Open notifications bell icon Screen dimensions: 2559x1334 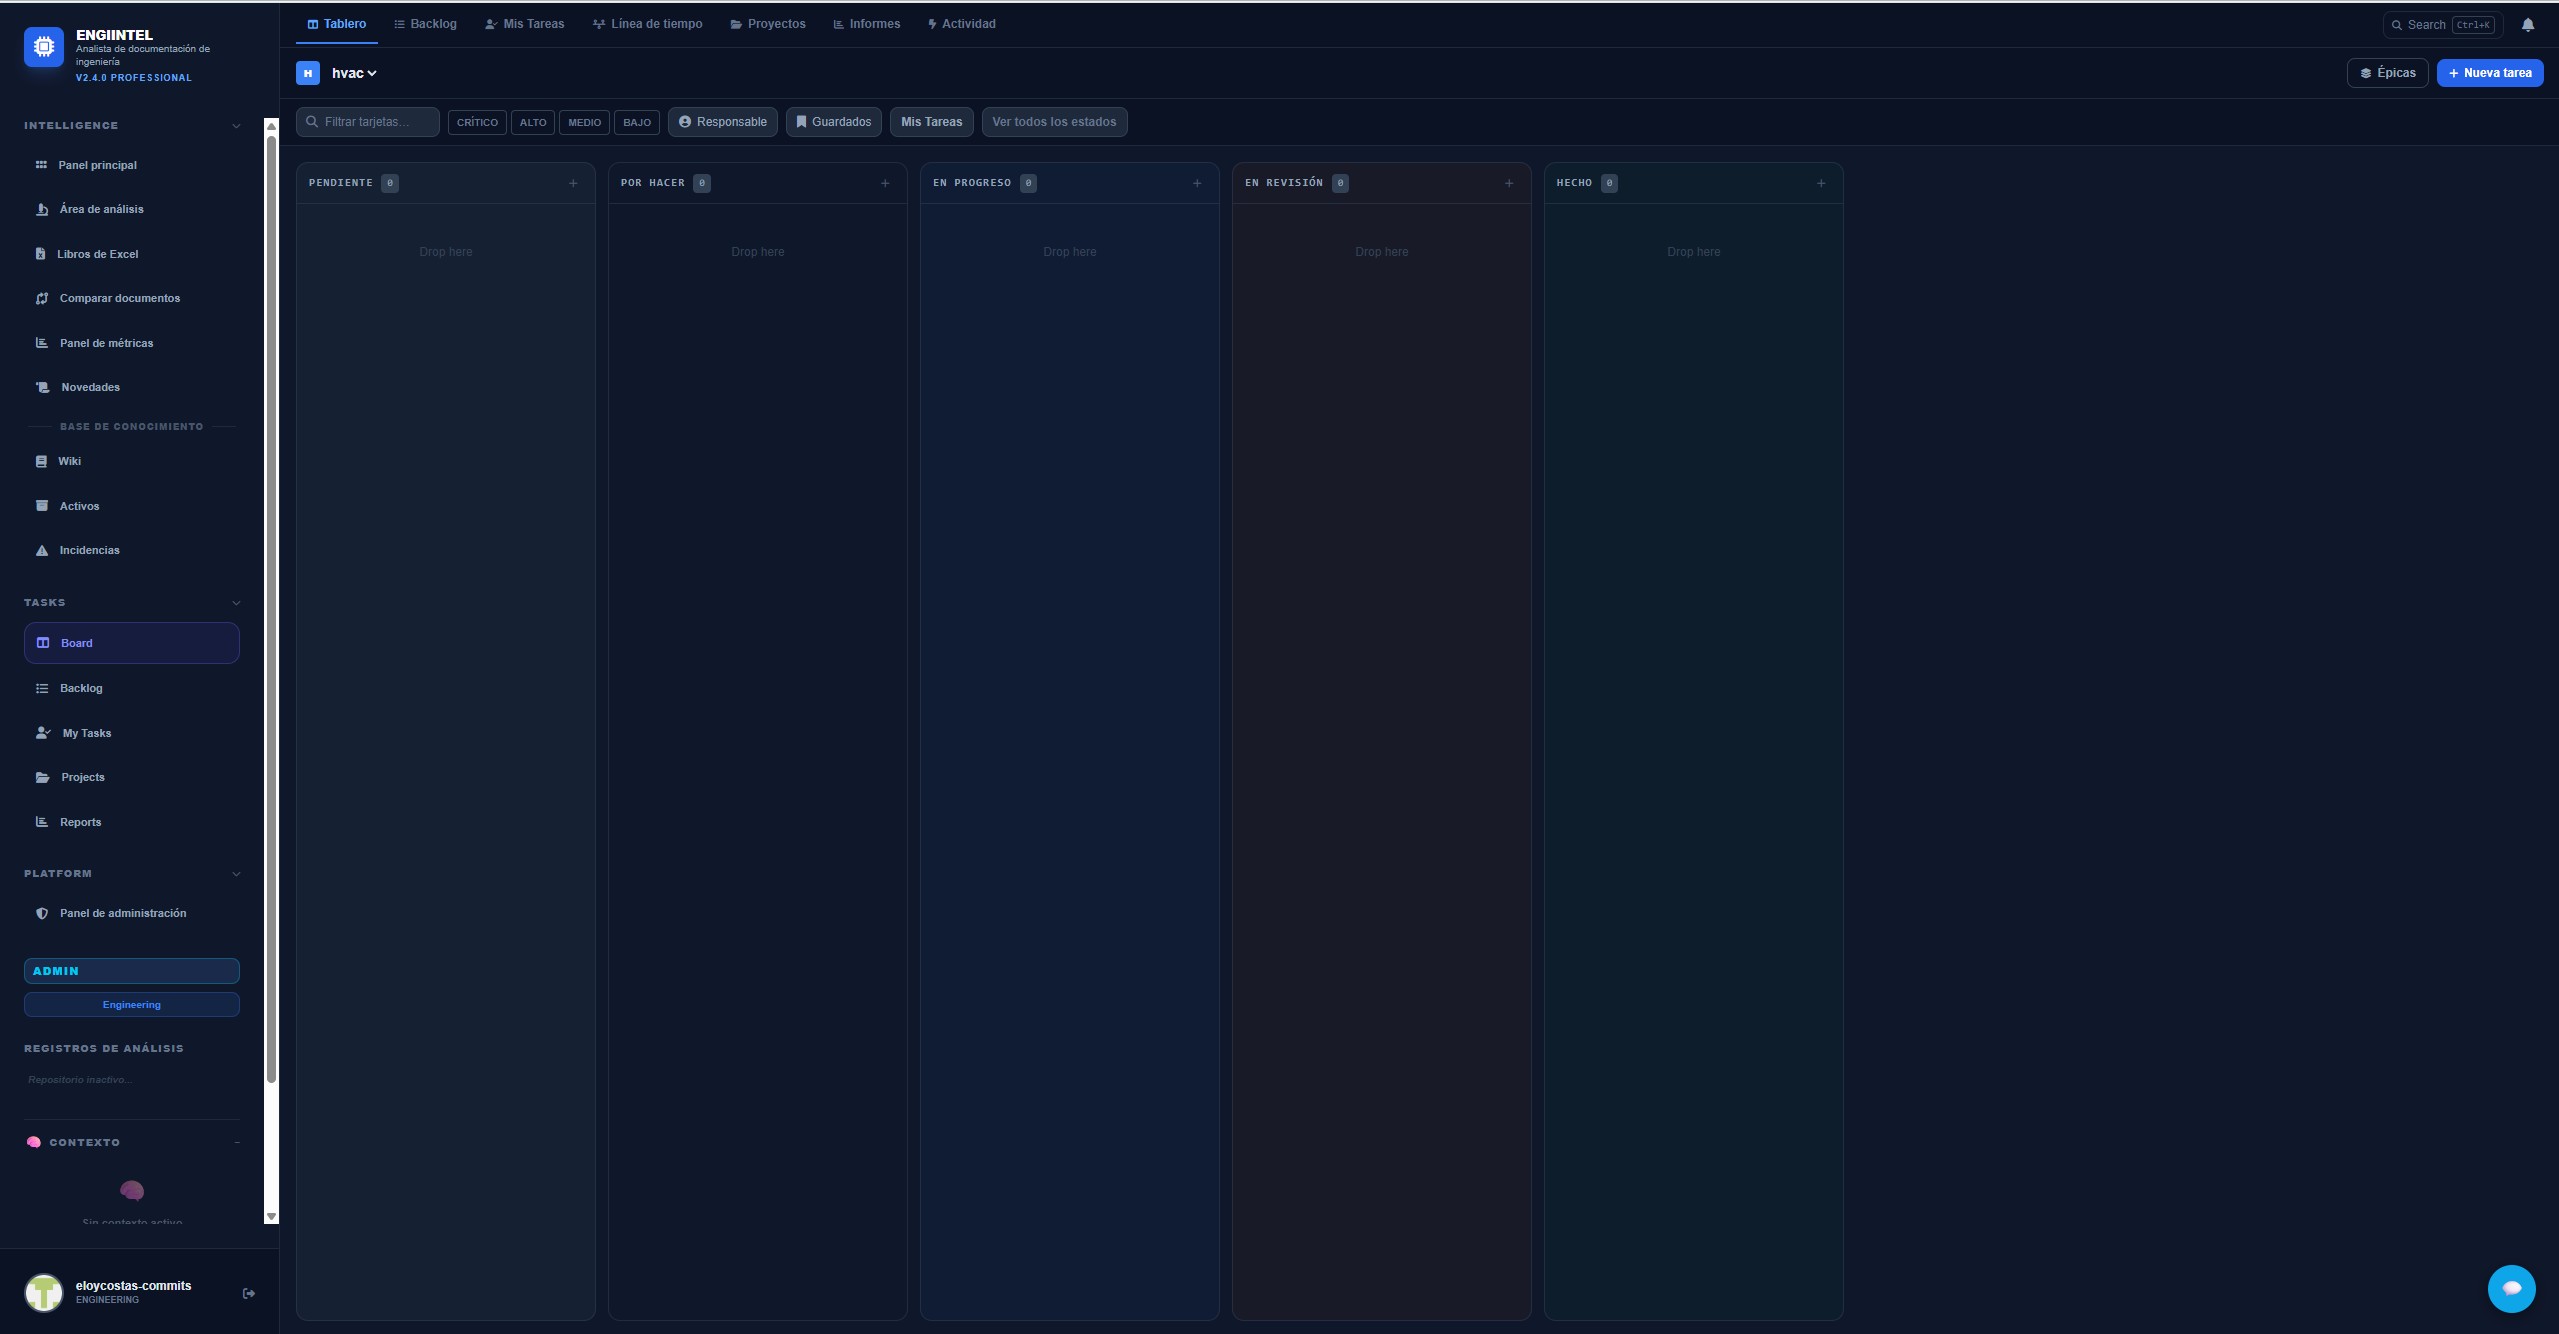[2528, 25]
